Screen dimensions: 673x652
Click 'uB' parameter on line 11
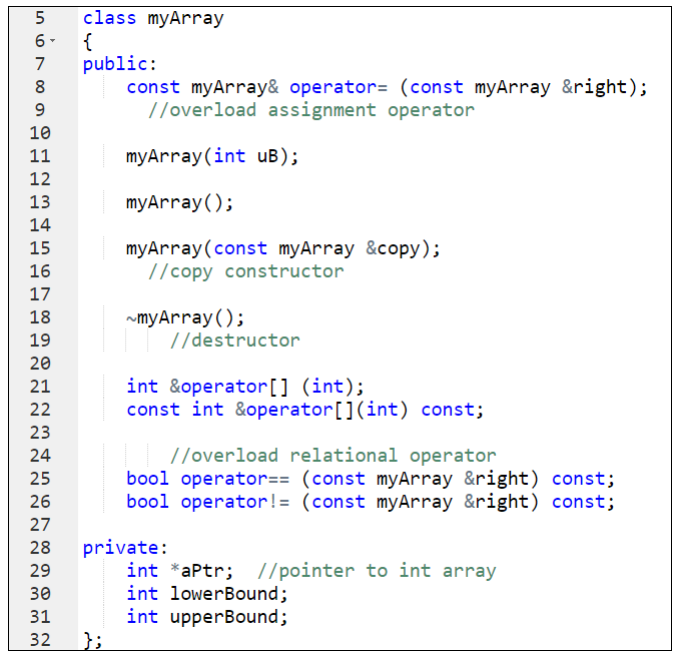(268, 156)
